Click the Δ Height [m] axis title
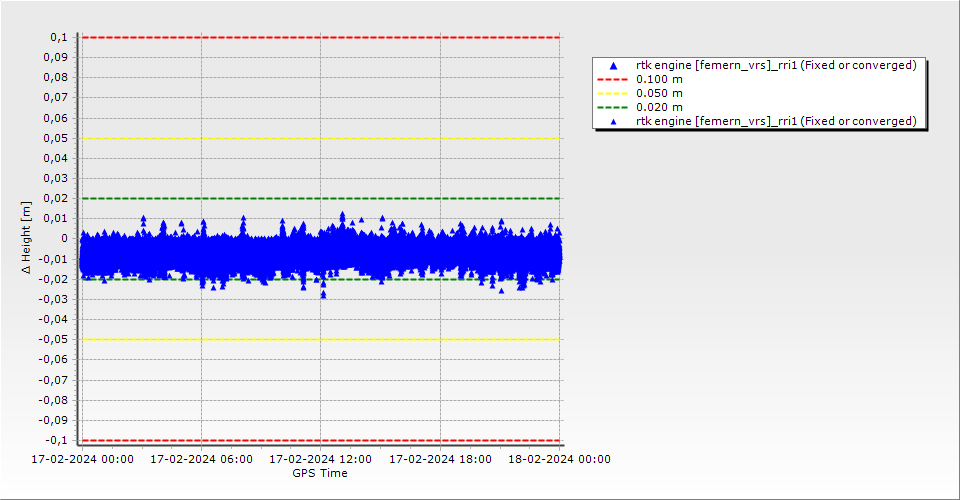 tap(27, 238)
